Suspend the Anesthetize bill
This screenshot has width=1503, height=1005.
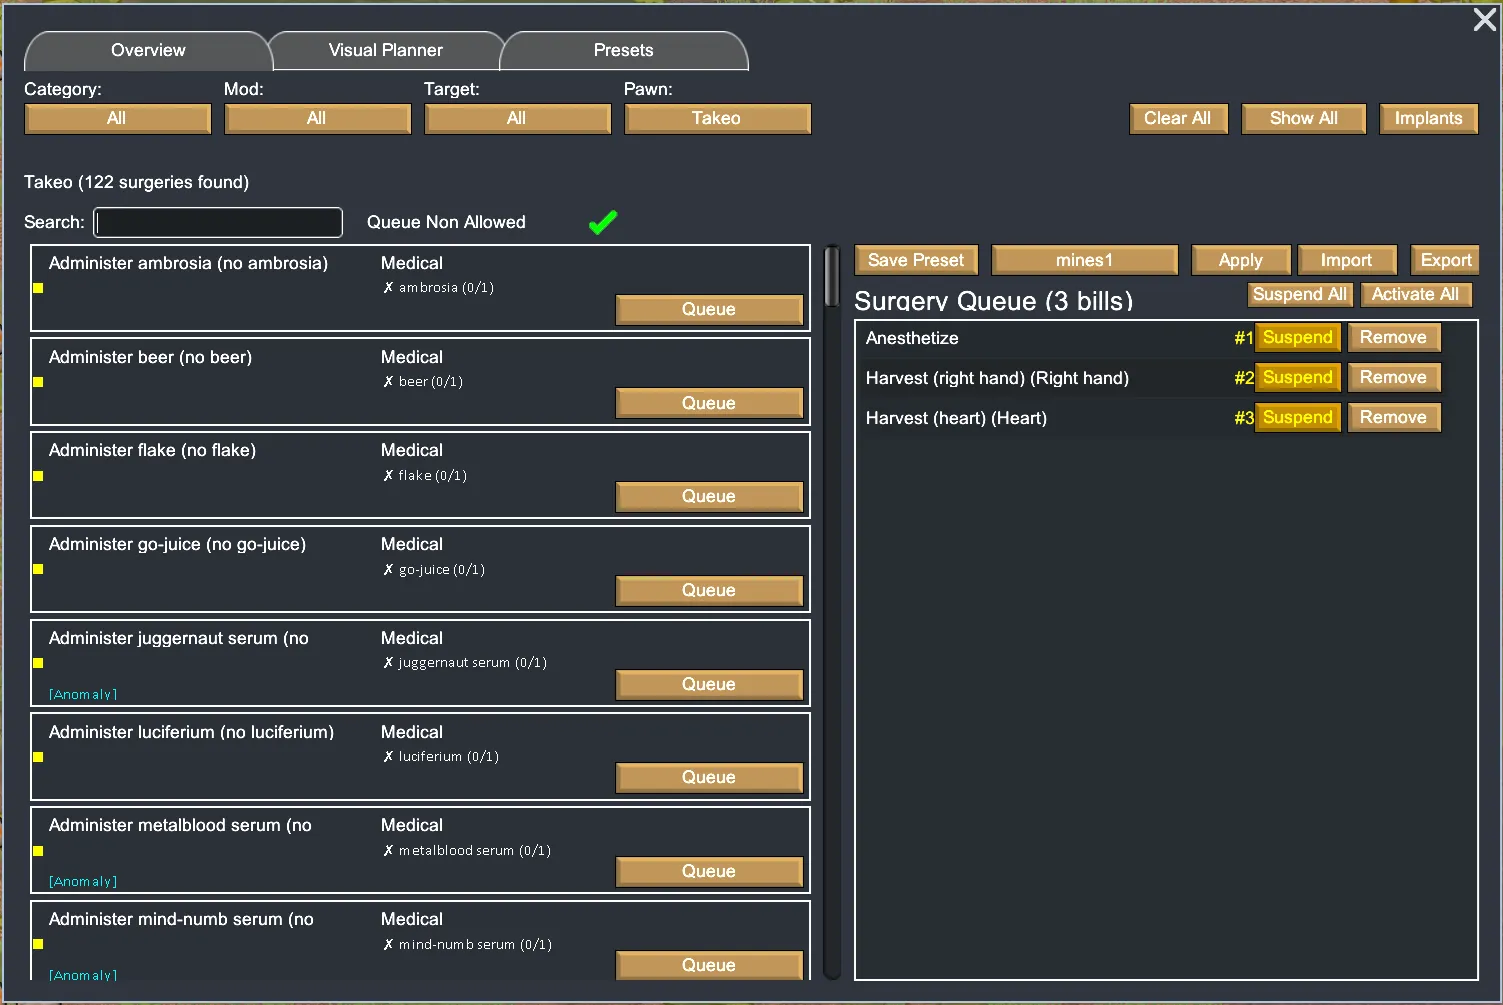click(1297, 338)
